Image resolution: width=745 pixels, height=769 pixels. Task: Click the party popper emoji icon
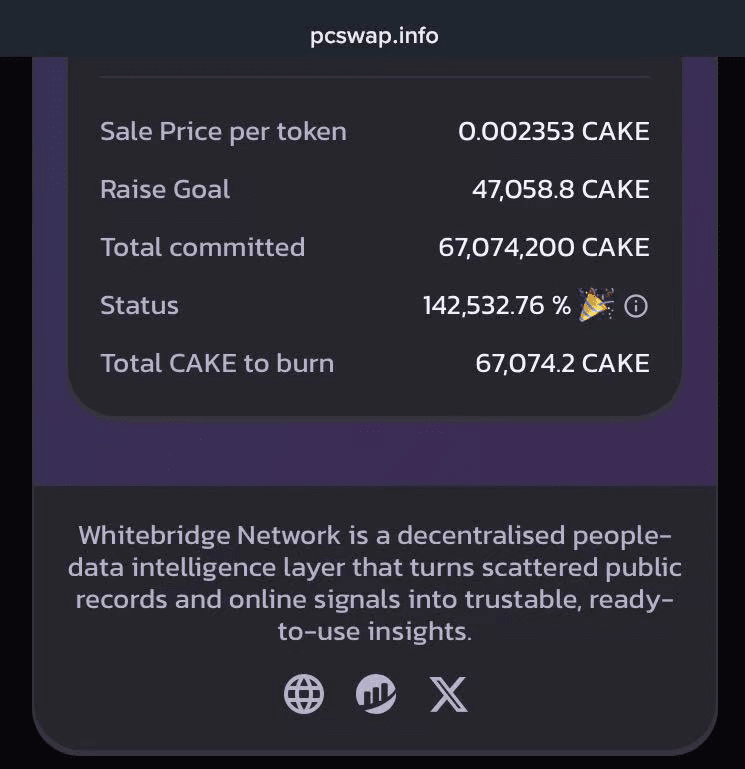pyautogui.click(x=596, y=305)
